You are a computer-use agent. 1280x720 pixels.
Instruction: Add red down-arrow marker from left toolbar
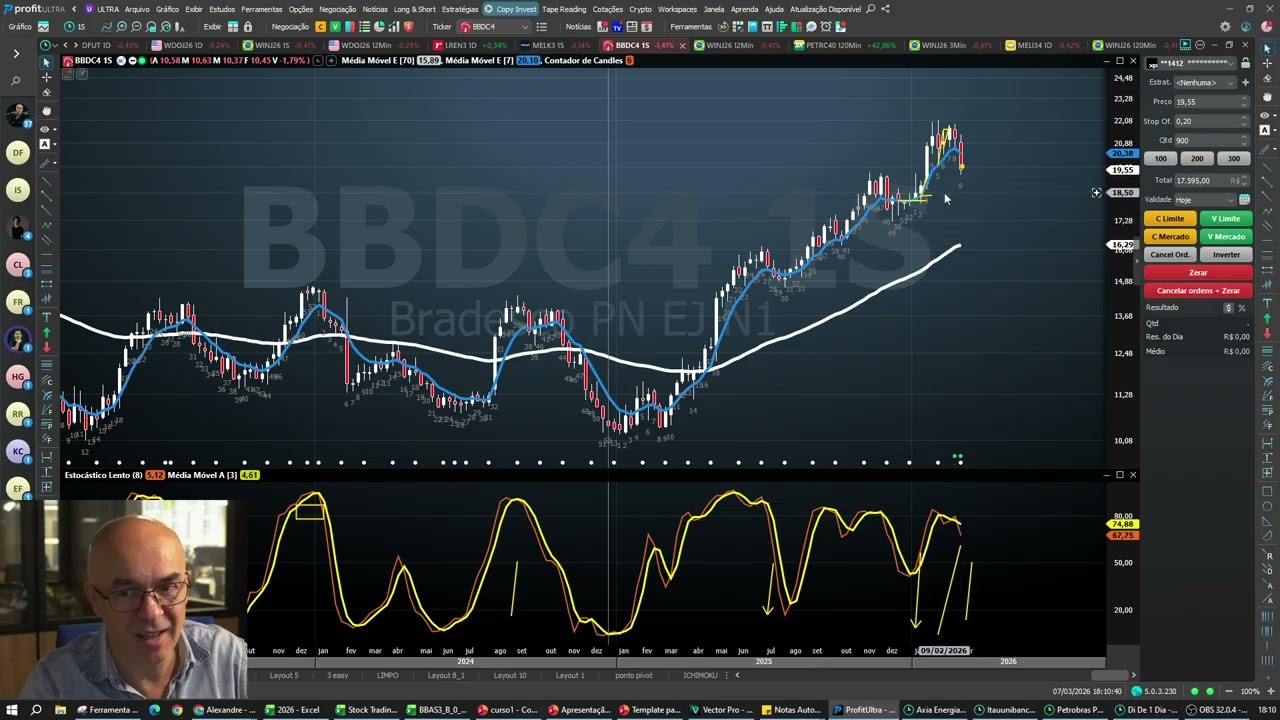[x=46, y=347]
